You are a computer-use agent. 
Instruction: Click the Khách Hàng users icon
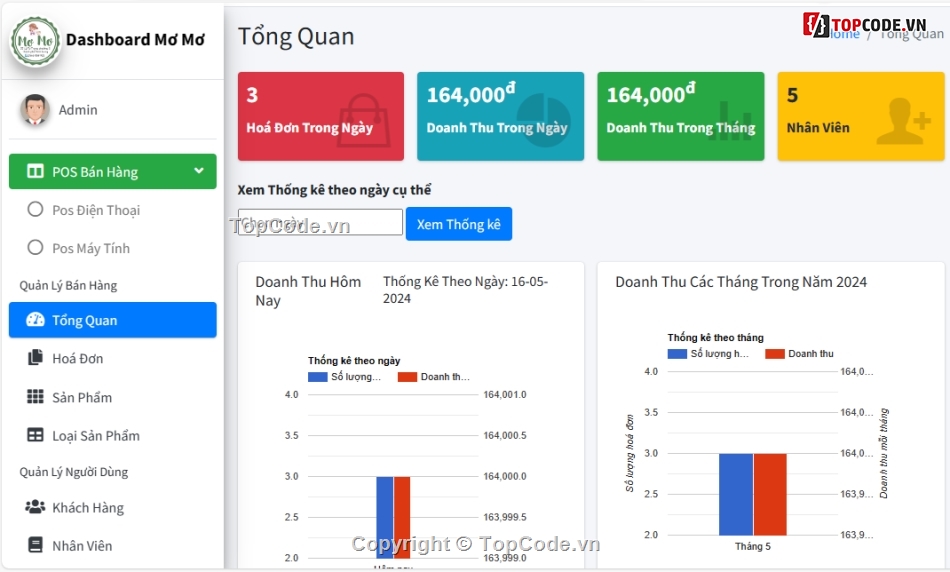point(35,507)
